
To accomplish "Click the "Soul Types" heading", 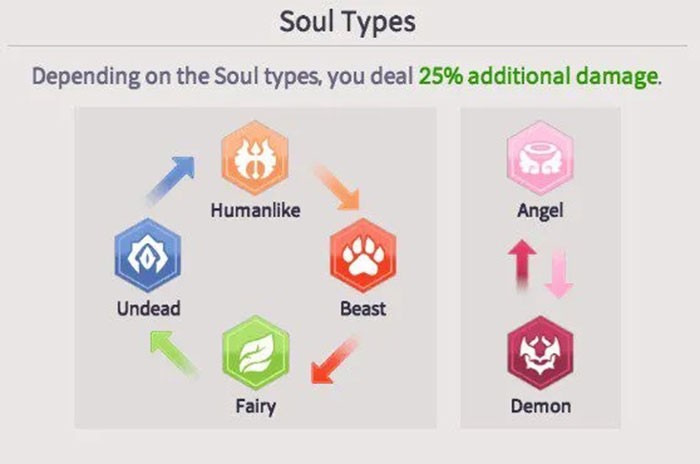I will click(x=351, y=20).
